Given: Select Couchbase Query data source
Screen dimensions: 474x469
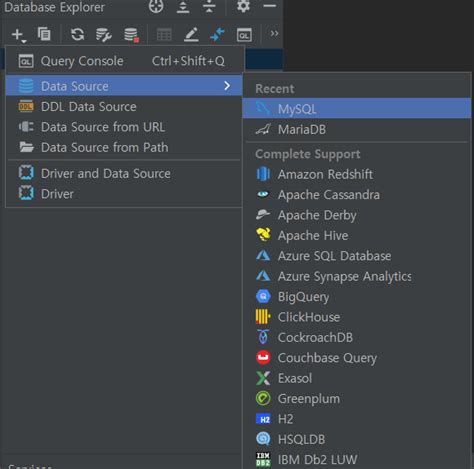Looking at the screenshot, I should coord(357,358).
